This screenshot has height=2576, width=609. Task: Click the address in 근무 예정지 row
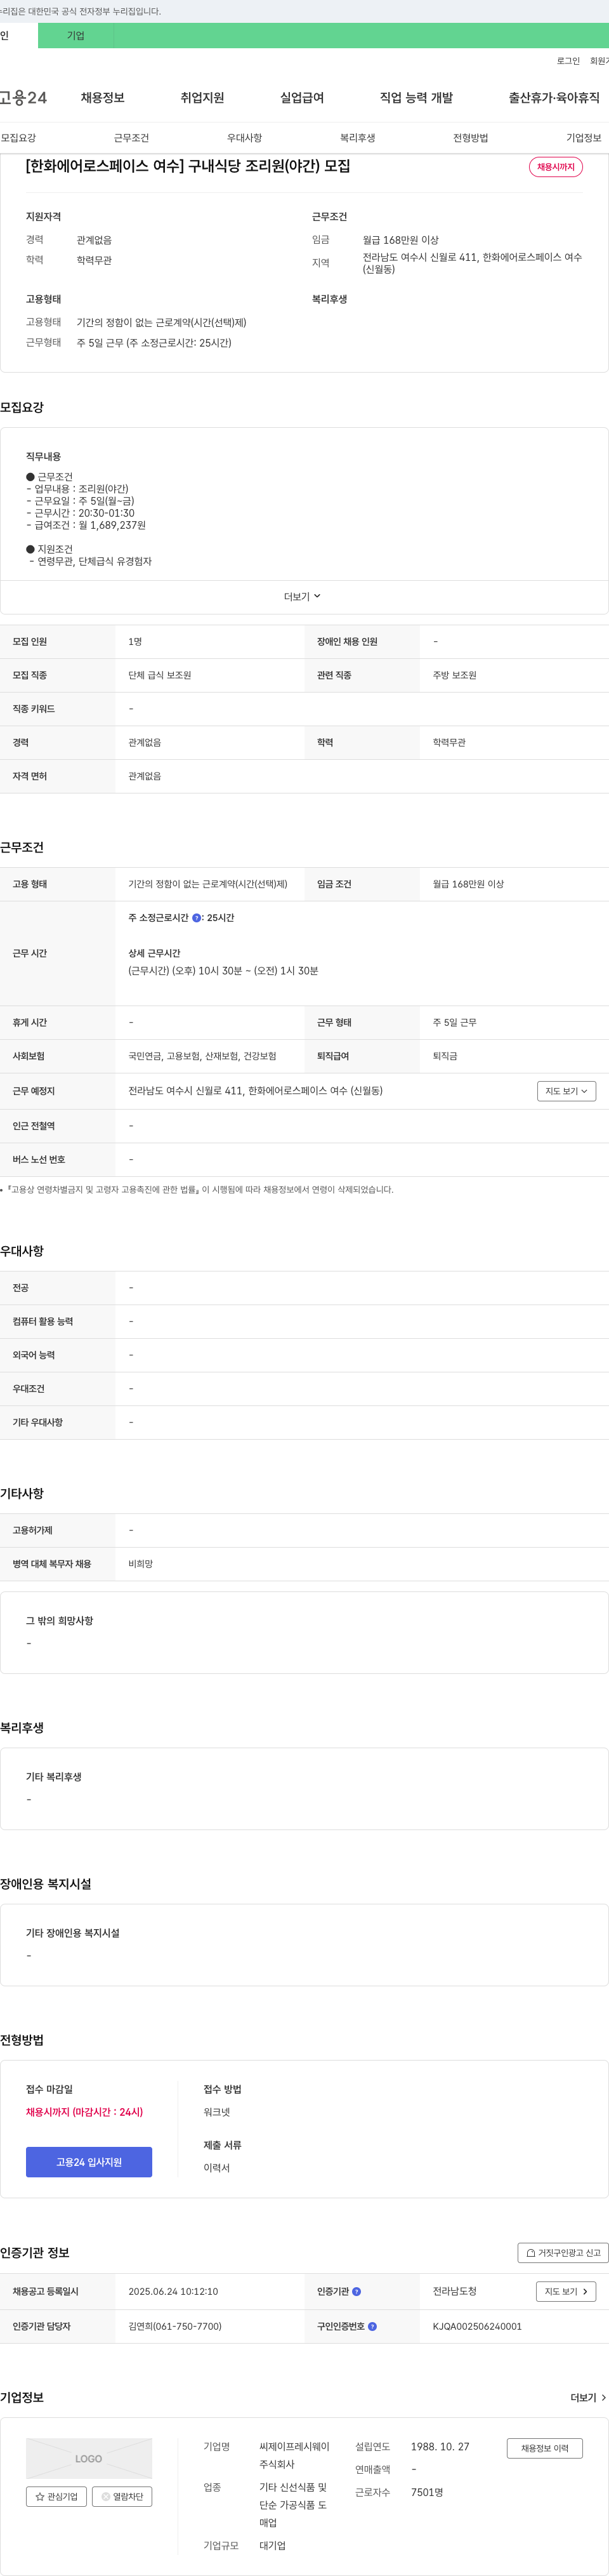point(255,1091)
